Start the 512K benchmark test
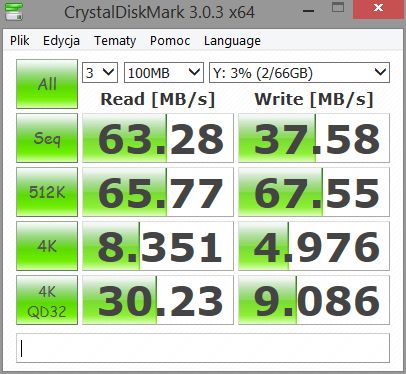This screenshot has width=406, height=374. click(x=47, y=192)
